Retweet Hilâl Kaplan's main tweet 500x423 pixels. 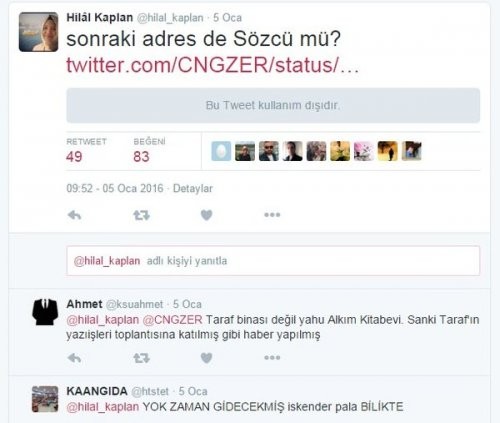(x=141, y=215)
